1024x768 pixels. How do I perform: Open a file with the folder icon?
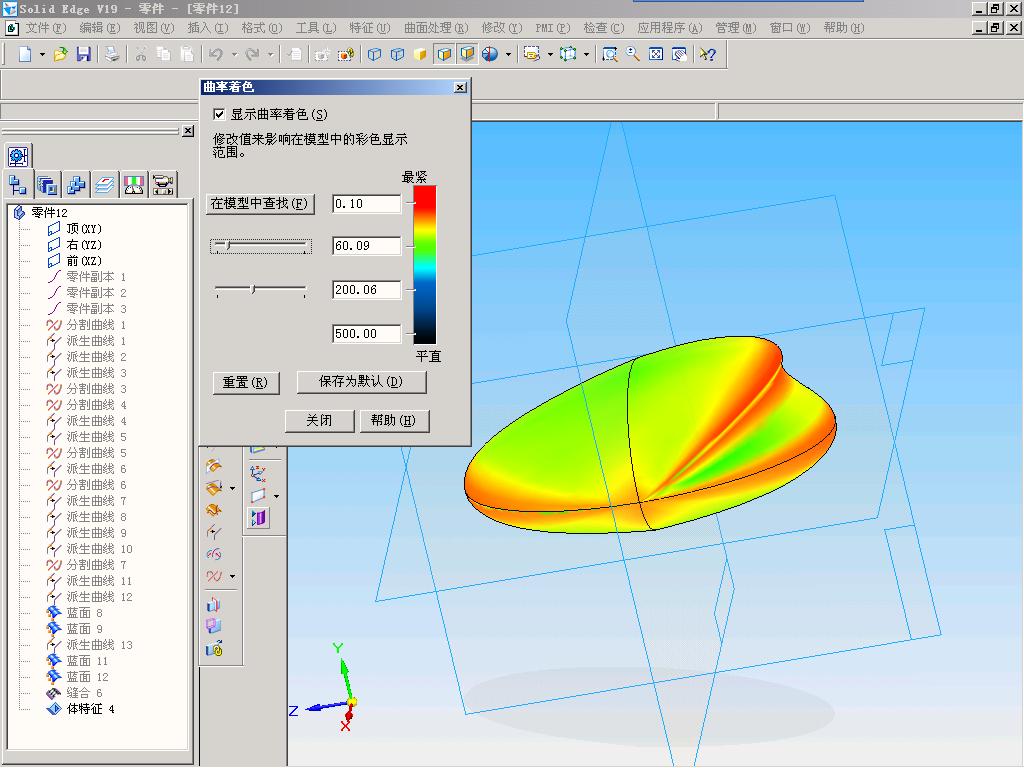pyautogui.click(x=60, y=54)
